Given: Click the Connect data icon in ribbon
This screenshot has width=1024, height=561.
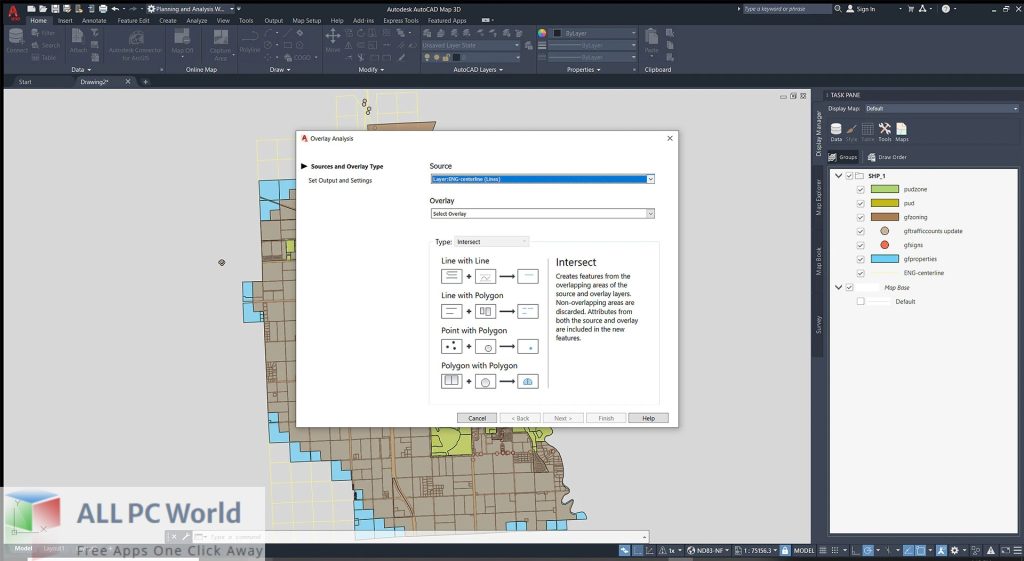Looking at the screenshot, I should tap(16, 40).
